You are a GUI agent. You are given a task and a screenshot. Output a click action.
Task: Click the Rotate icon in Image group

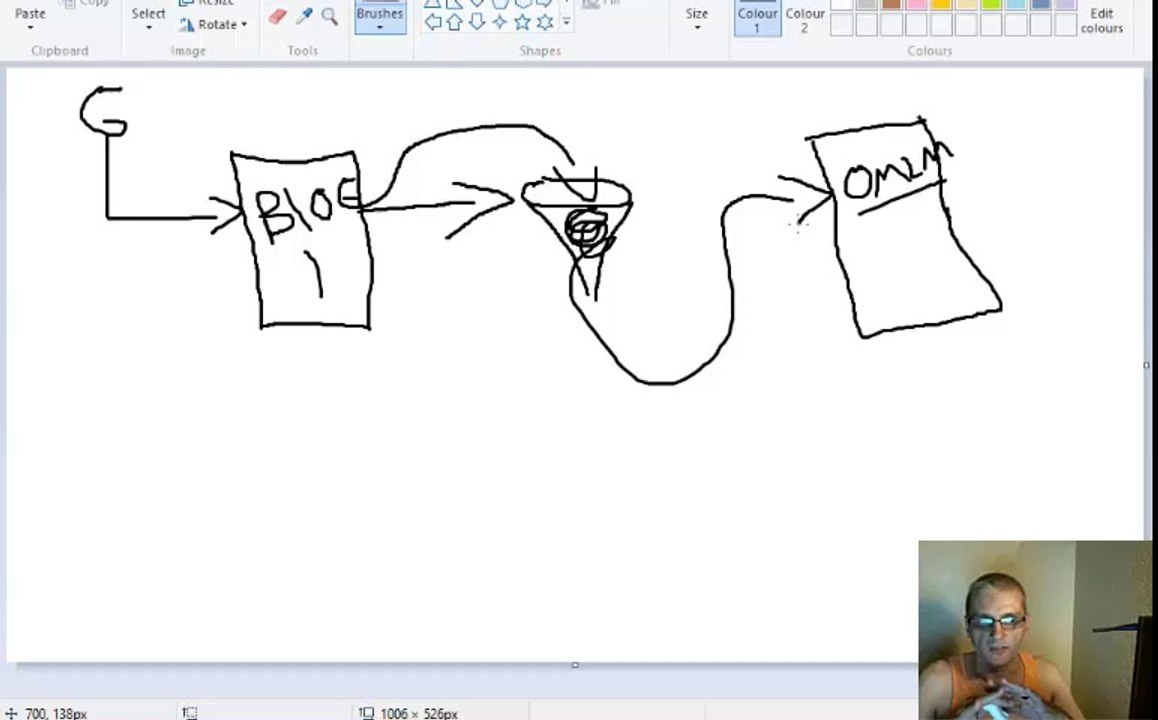187,24
